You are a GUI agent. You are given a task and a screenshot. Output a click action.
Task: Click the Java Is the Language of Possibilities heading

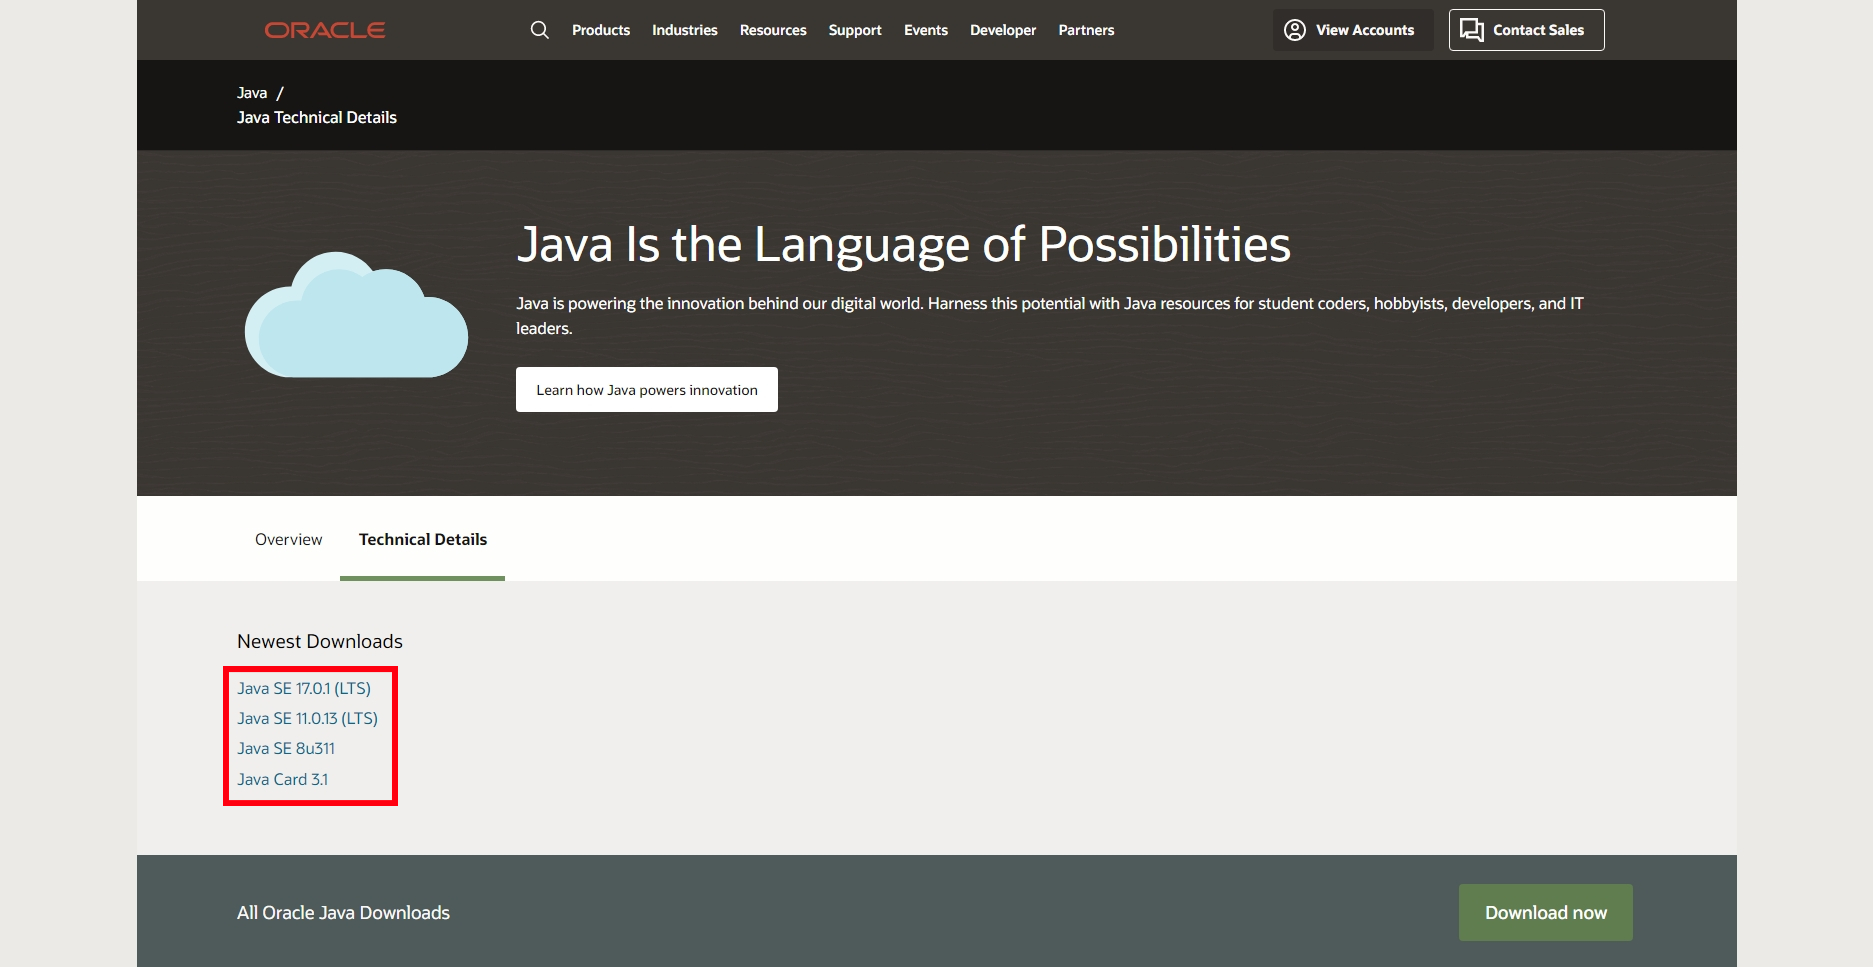point(904,244)
